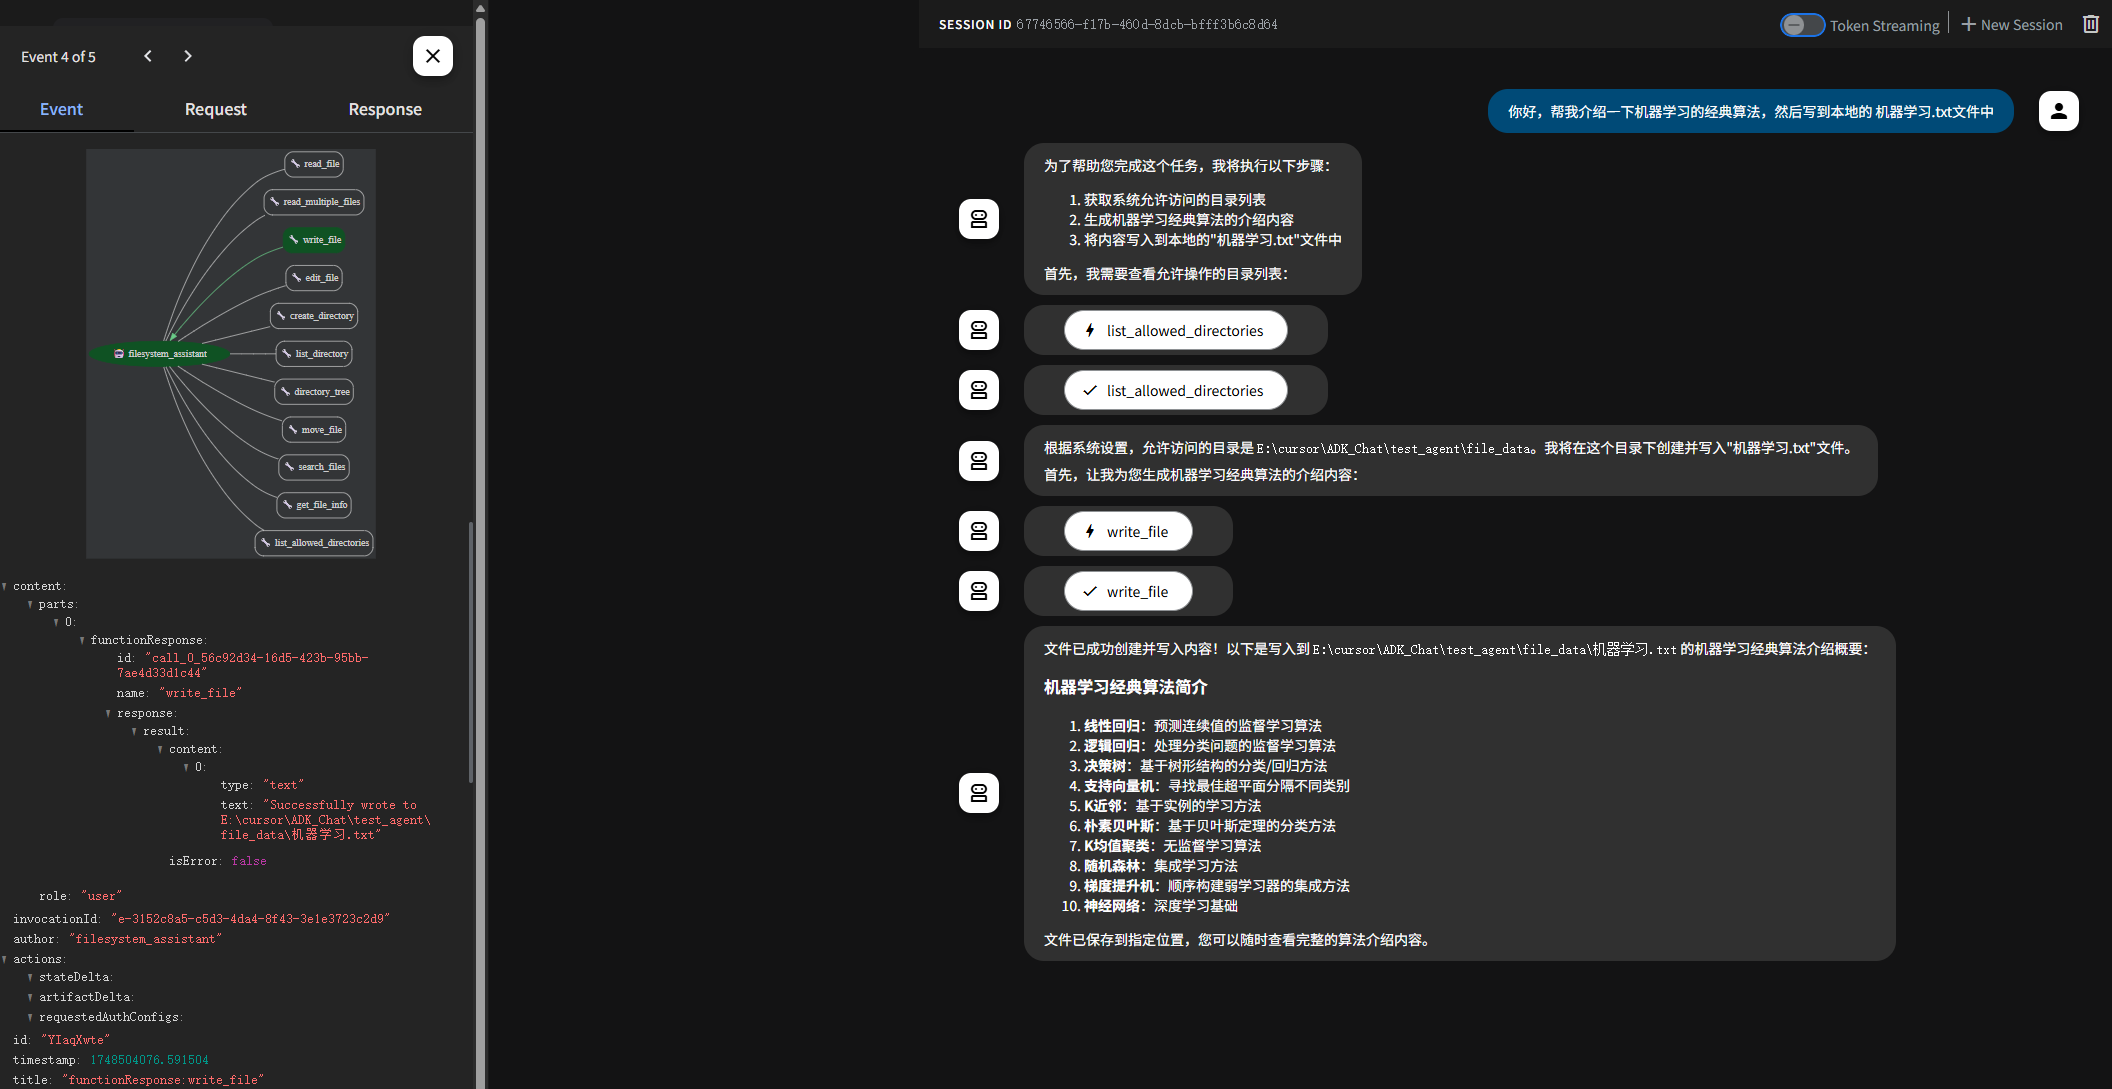Image resolution: width=2112 pixels, height=1089 pixels.
Task: Close the event details panel
Action: point(433,56)
